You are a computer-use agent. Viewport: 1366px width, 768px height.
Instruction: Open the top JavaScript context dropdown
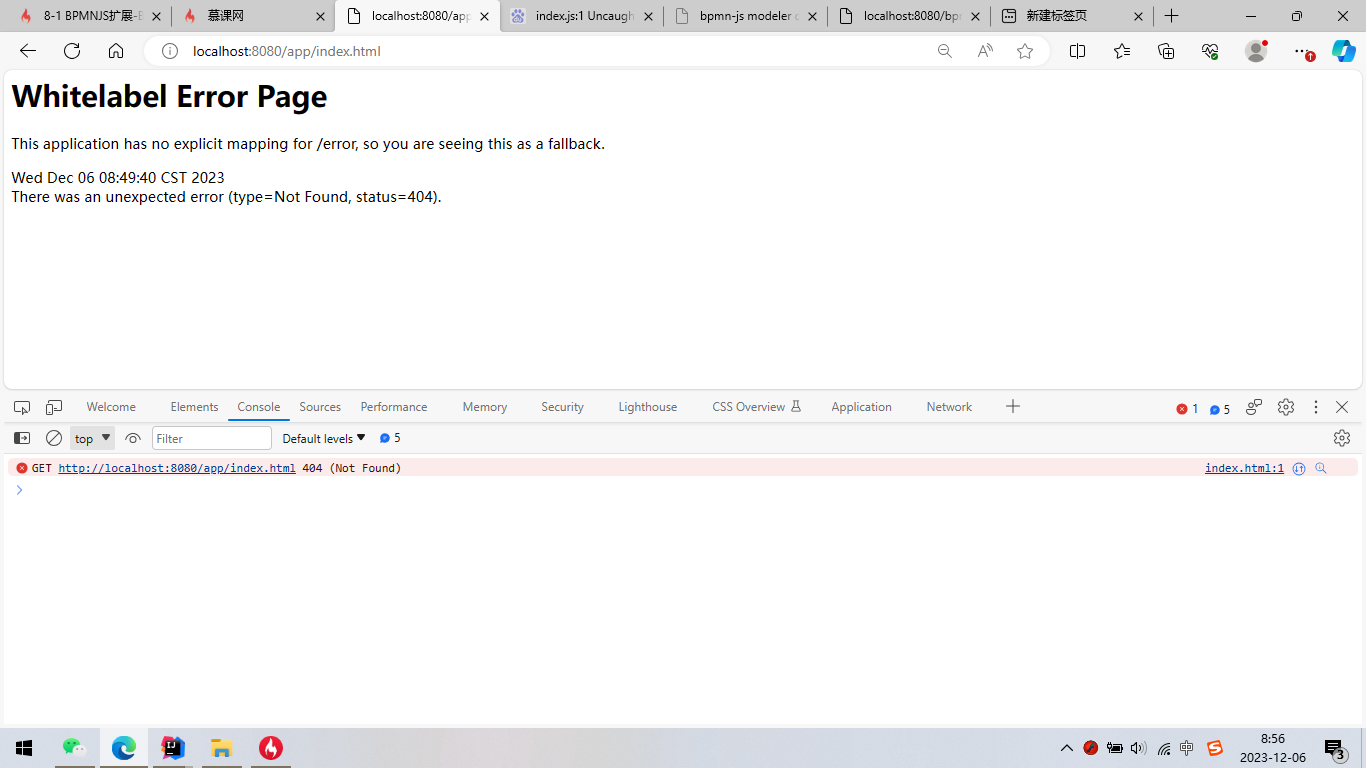tap(92, 438)
